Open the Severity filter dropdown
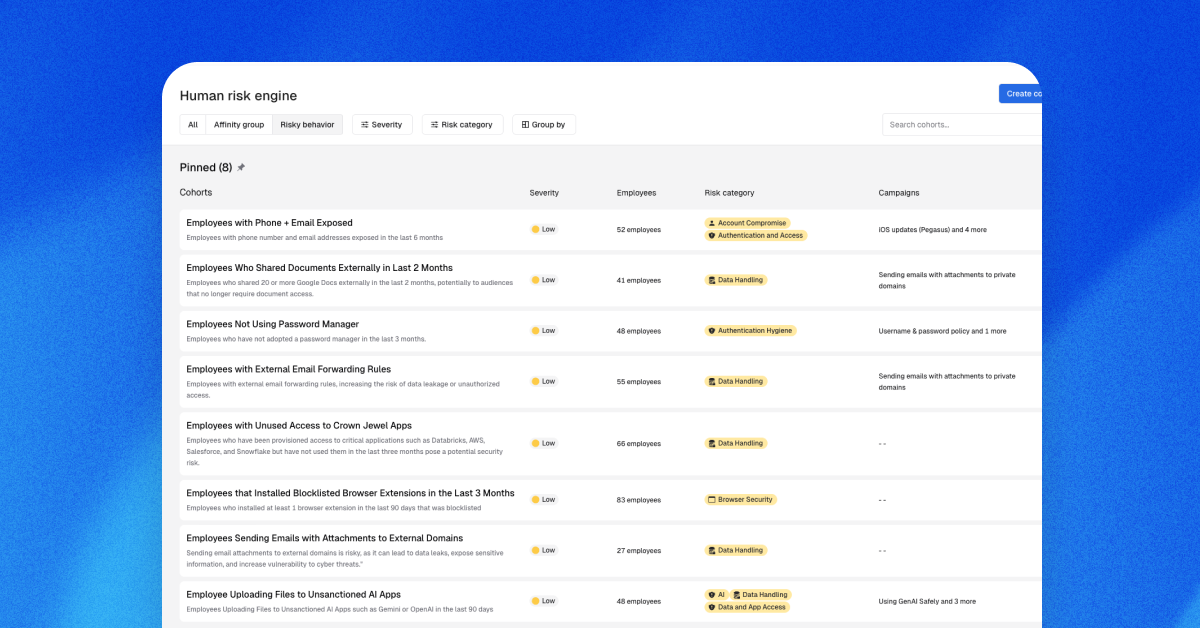 coord(382,124)
